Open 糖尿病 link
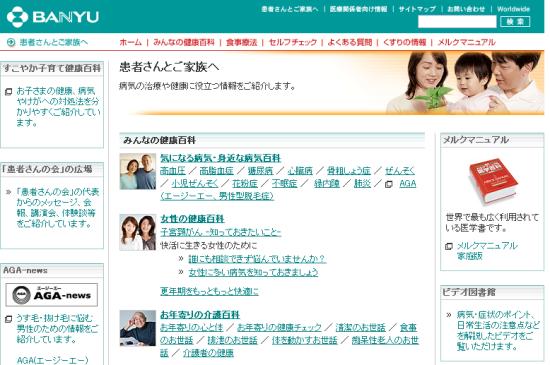 point(260,171)
